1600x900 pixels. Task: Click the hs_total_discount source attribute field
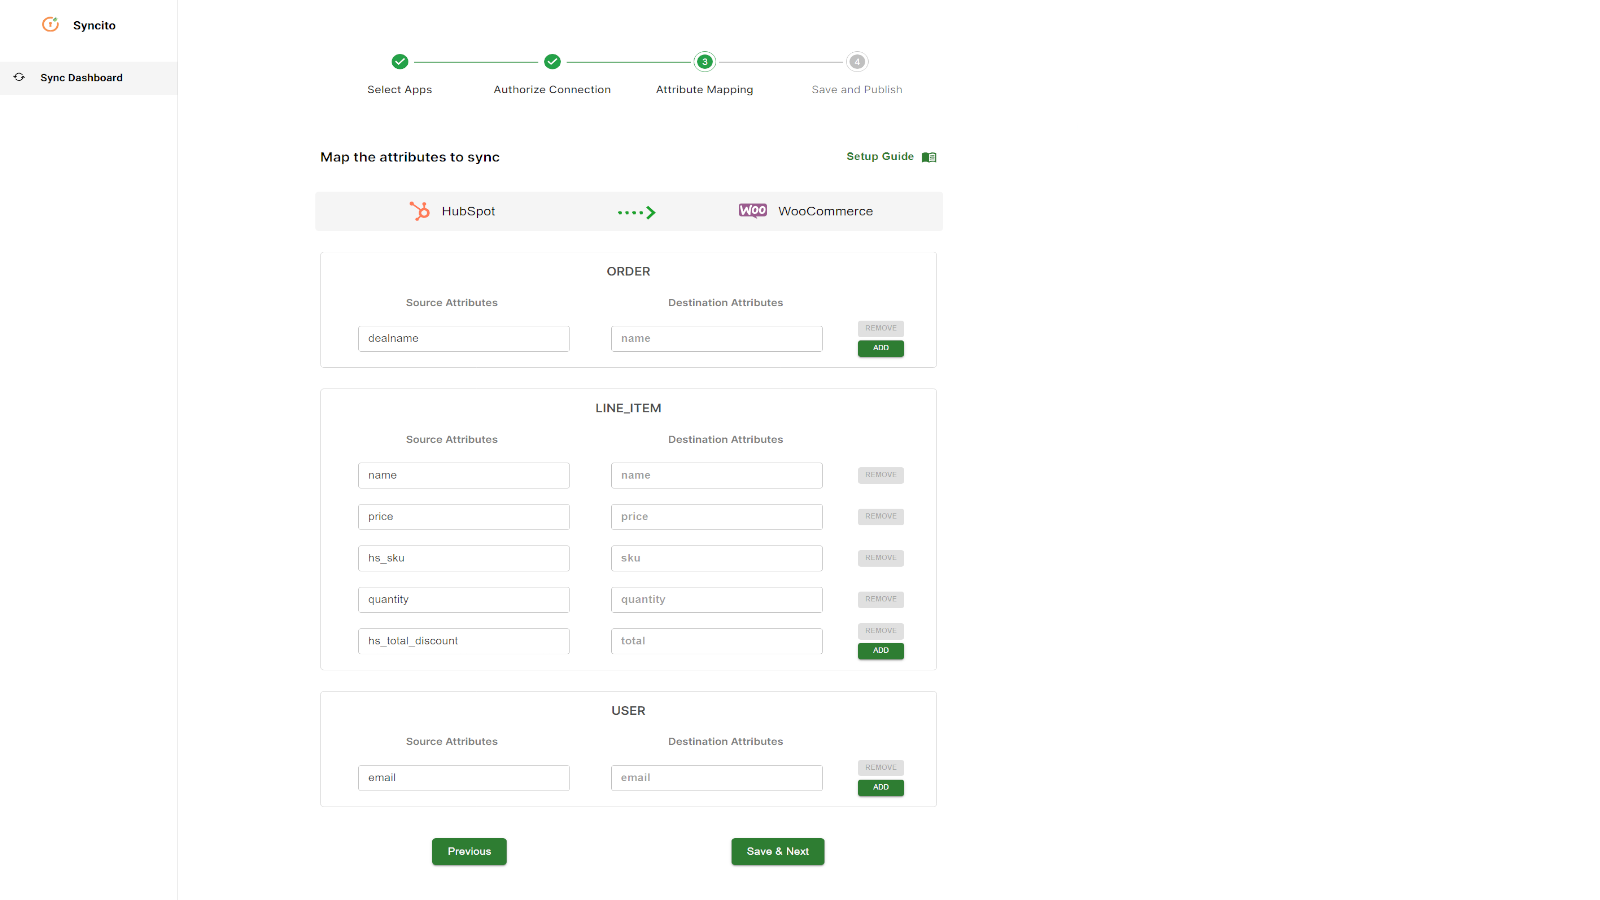pos(463,641)
